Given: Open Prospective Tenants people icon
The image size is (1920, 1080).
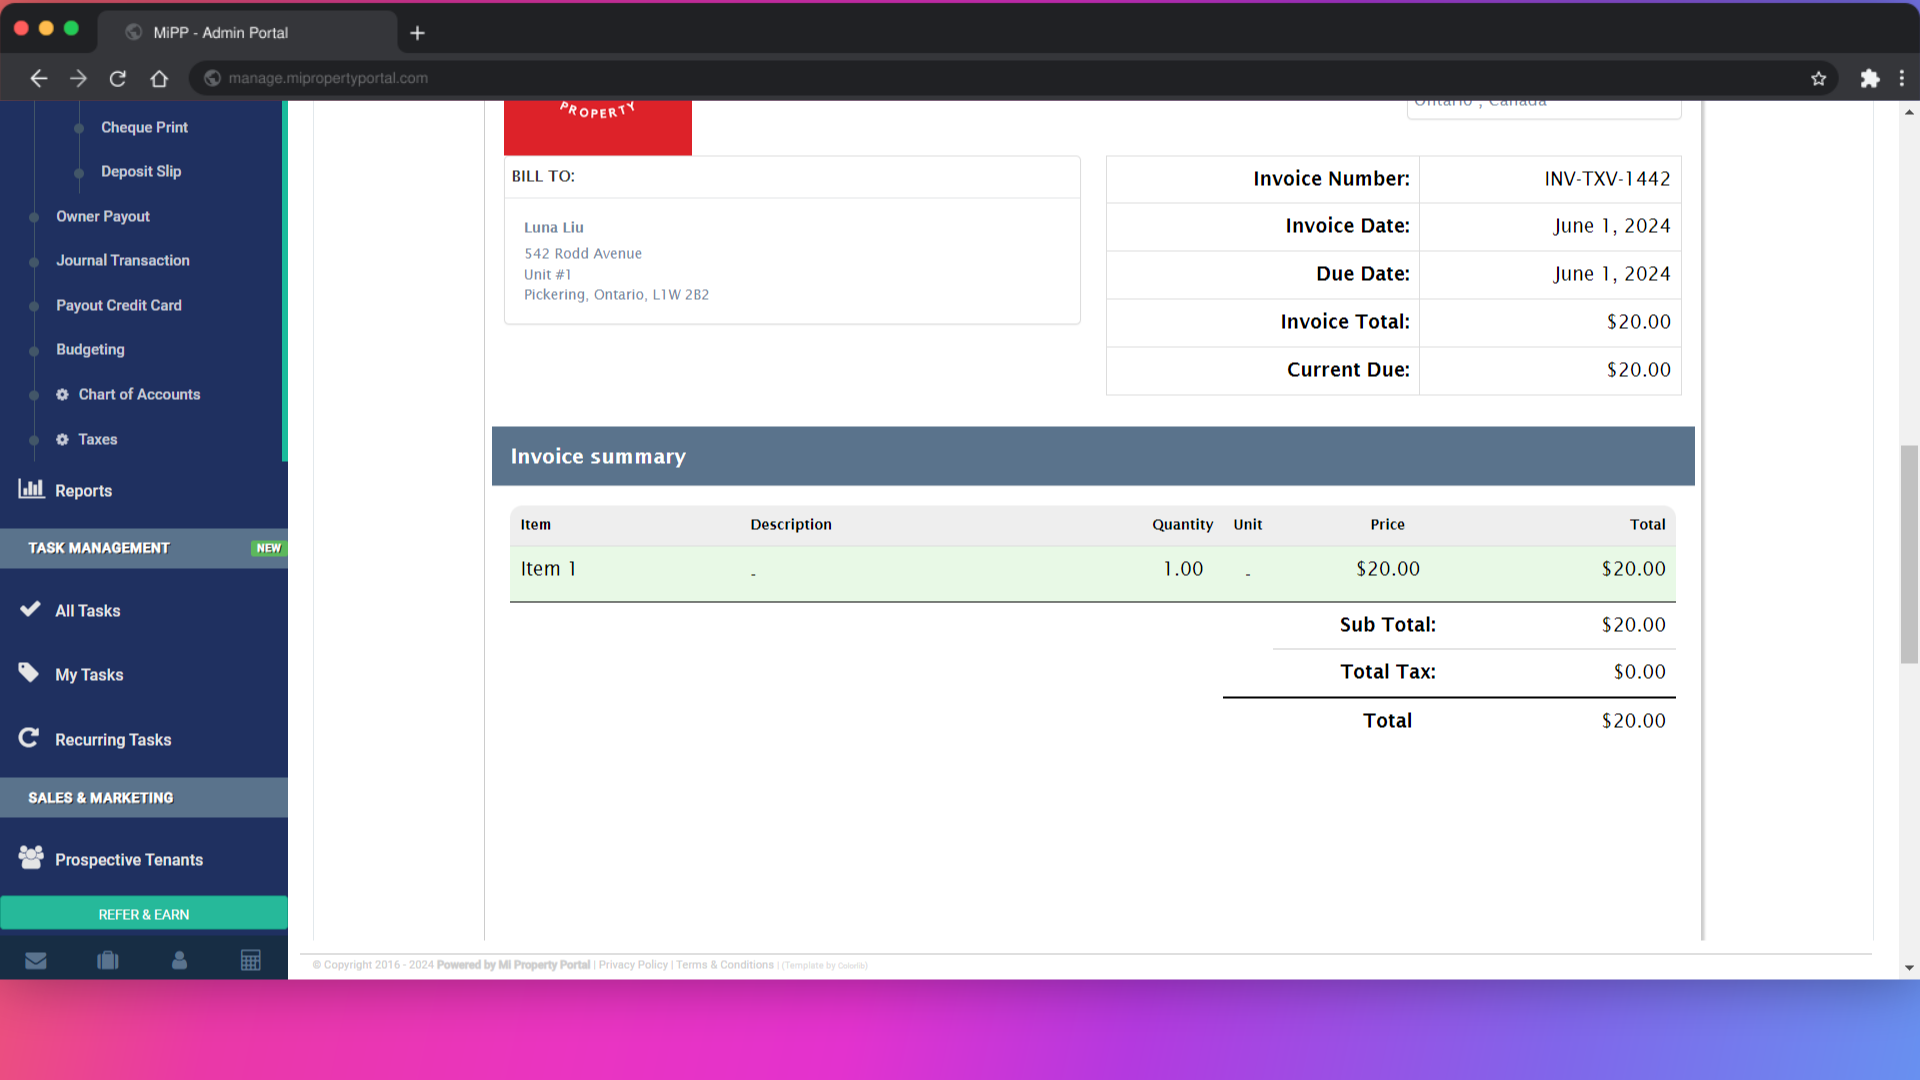Looking at the screenshot, I should coord(30,857).
